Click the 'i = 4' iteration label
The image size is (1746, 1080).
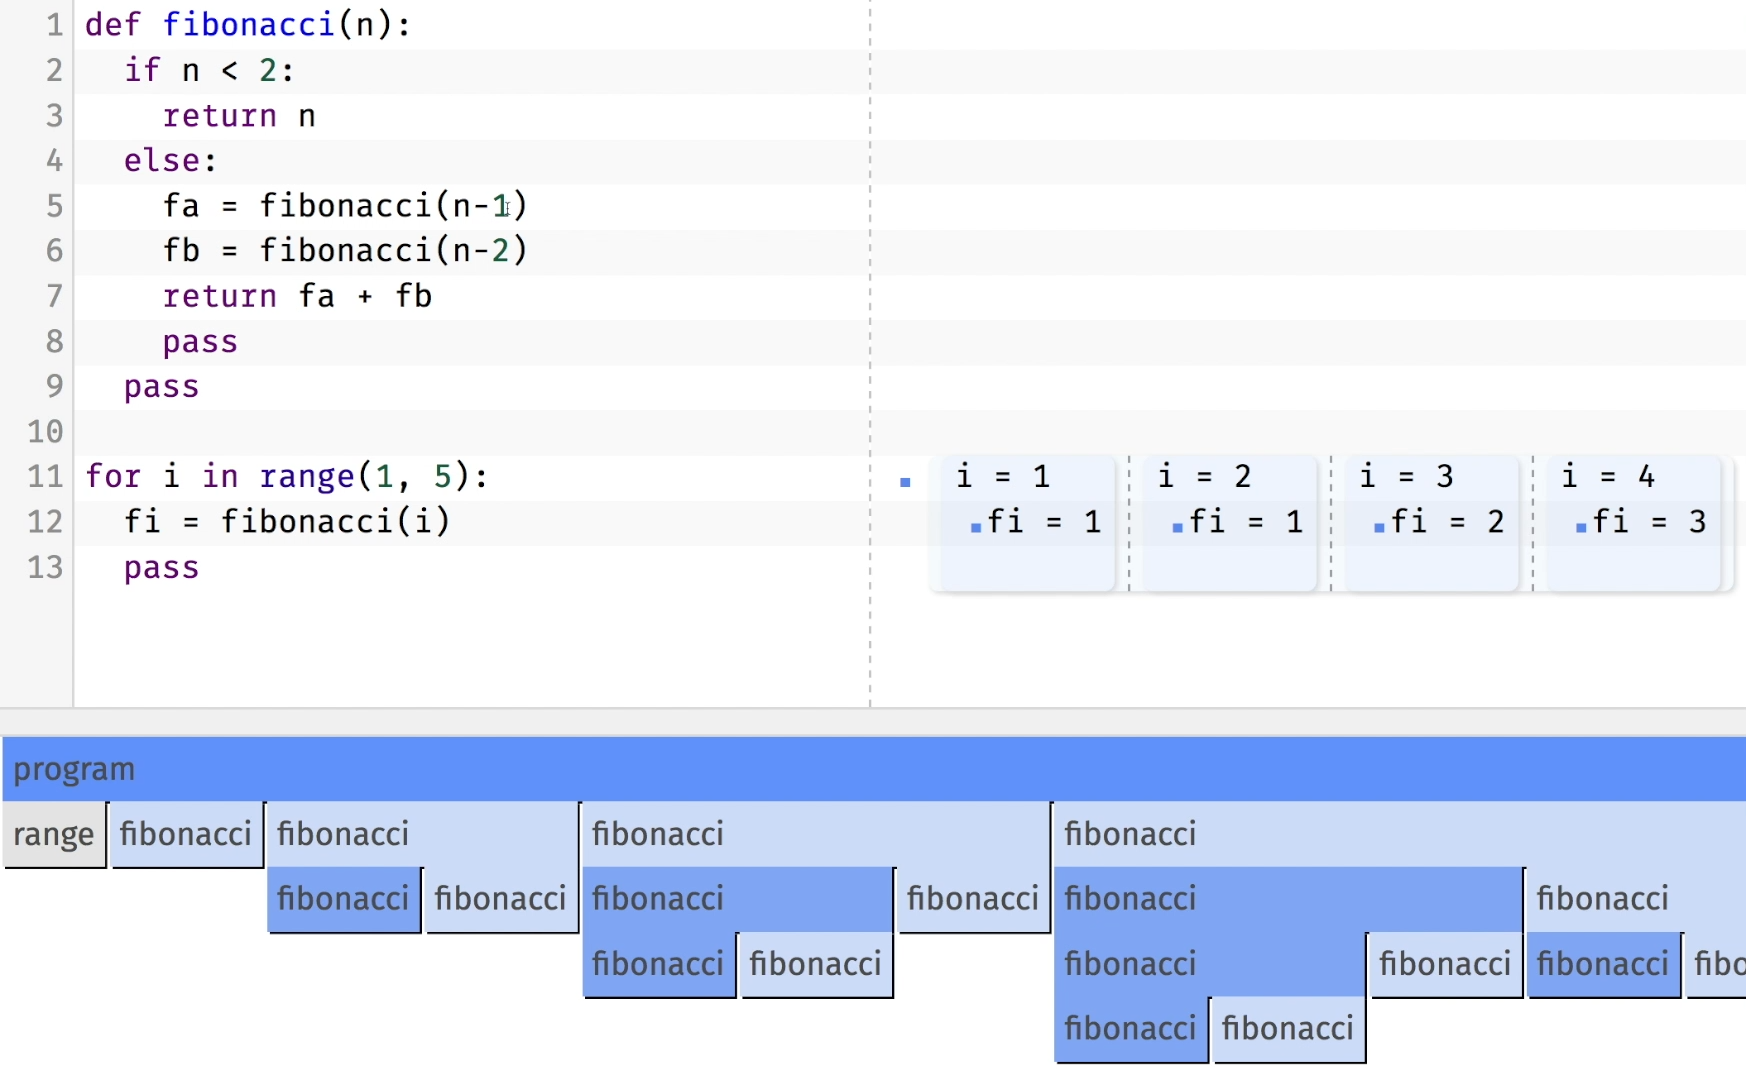pos(1608,476)
